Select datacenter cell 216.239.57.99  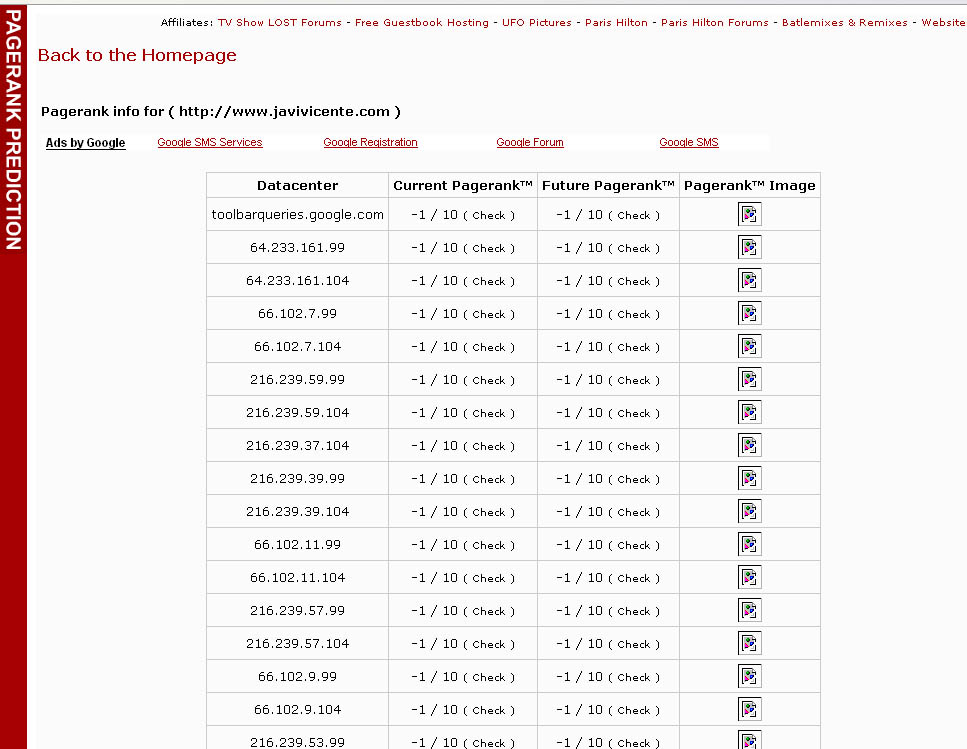pos(297,610)
